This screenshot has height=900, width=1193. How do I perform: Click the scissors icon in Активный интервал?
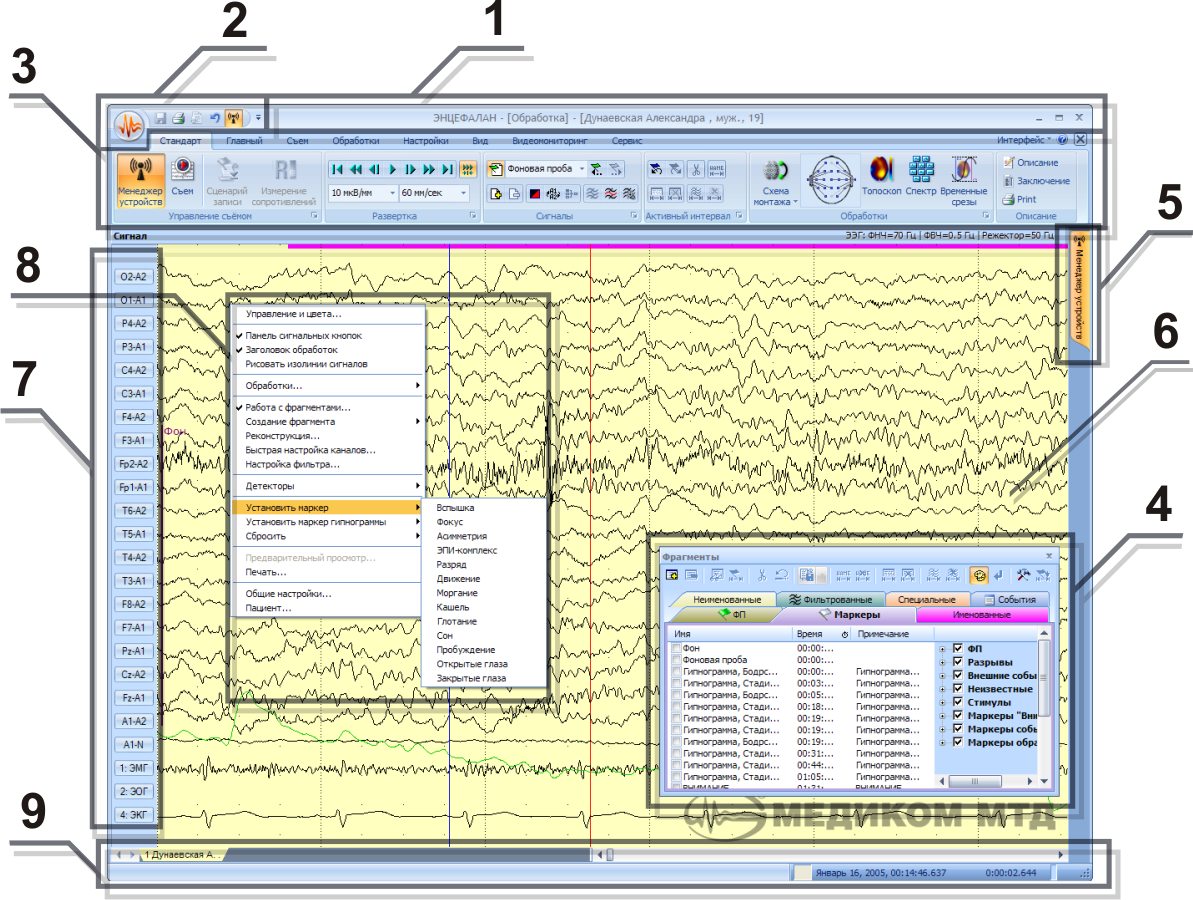695,170
